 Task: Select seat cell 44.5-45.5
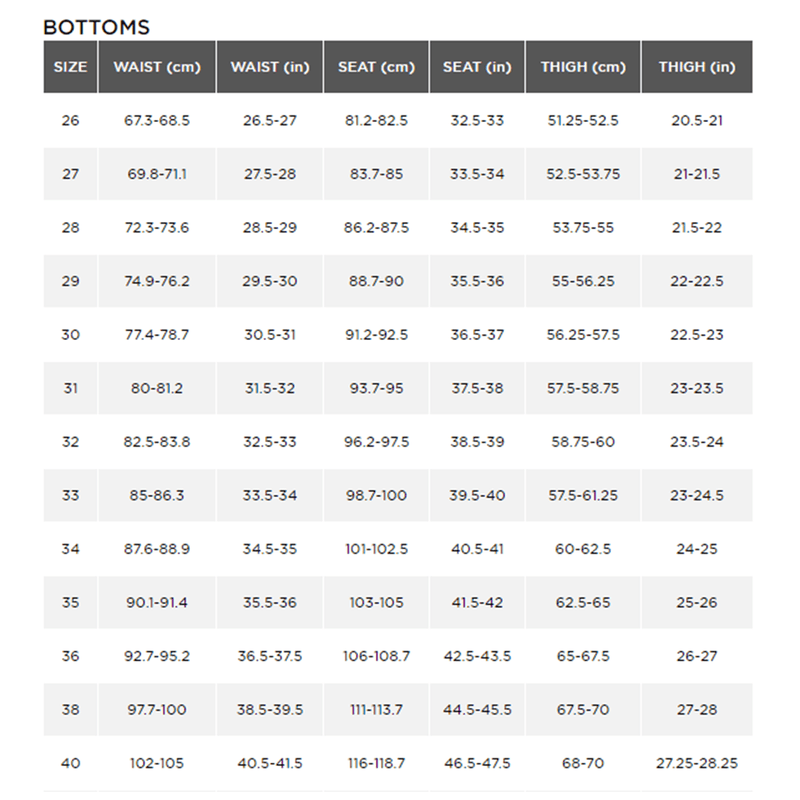tap(477, 709)
